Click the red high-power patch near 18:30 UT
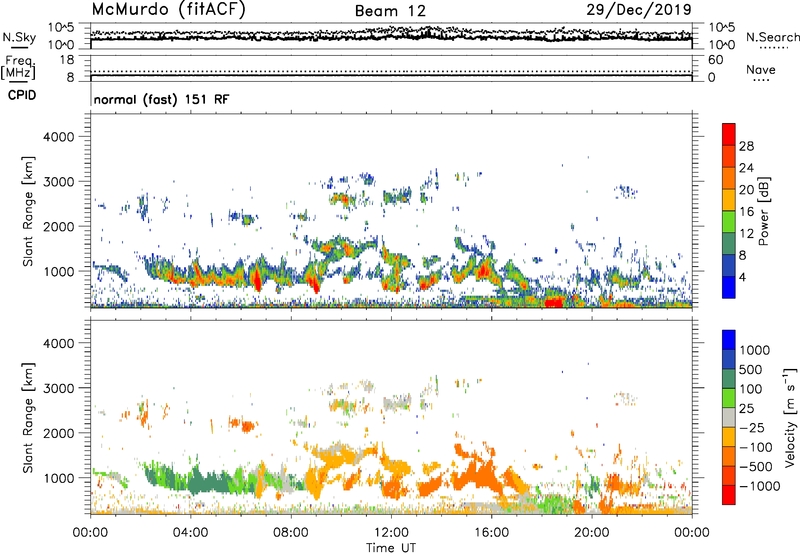800x554 pixels. point(554,303)
